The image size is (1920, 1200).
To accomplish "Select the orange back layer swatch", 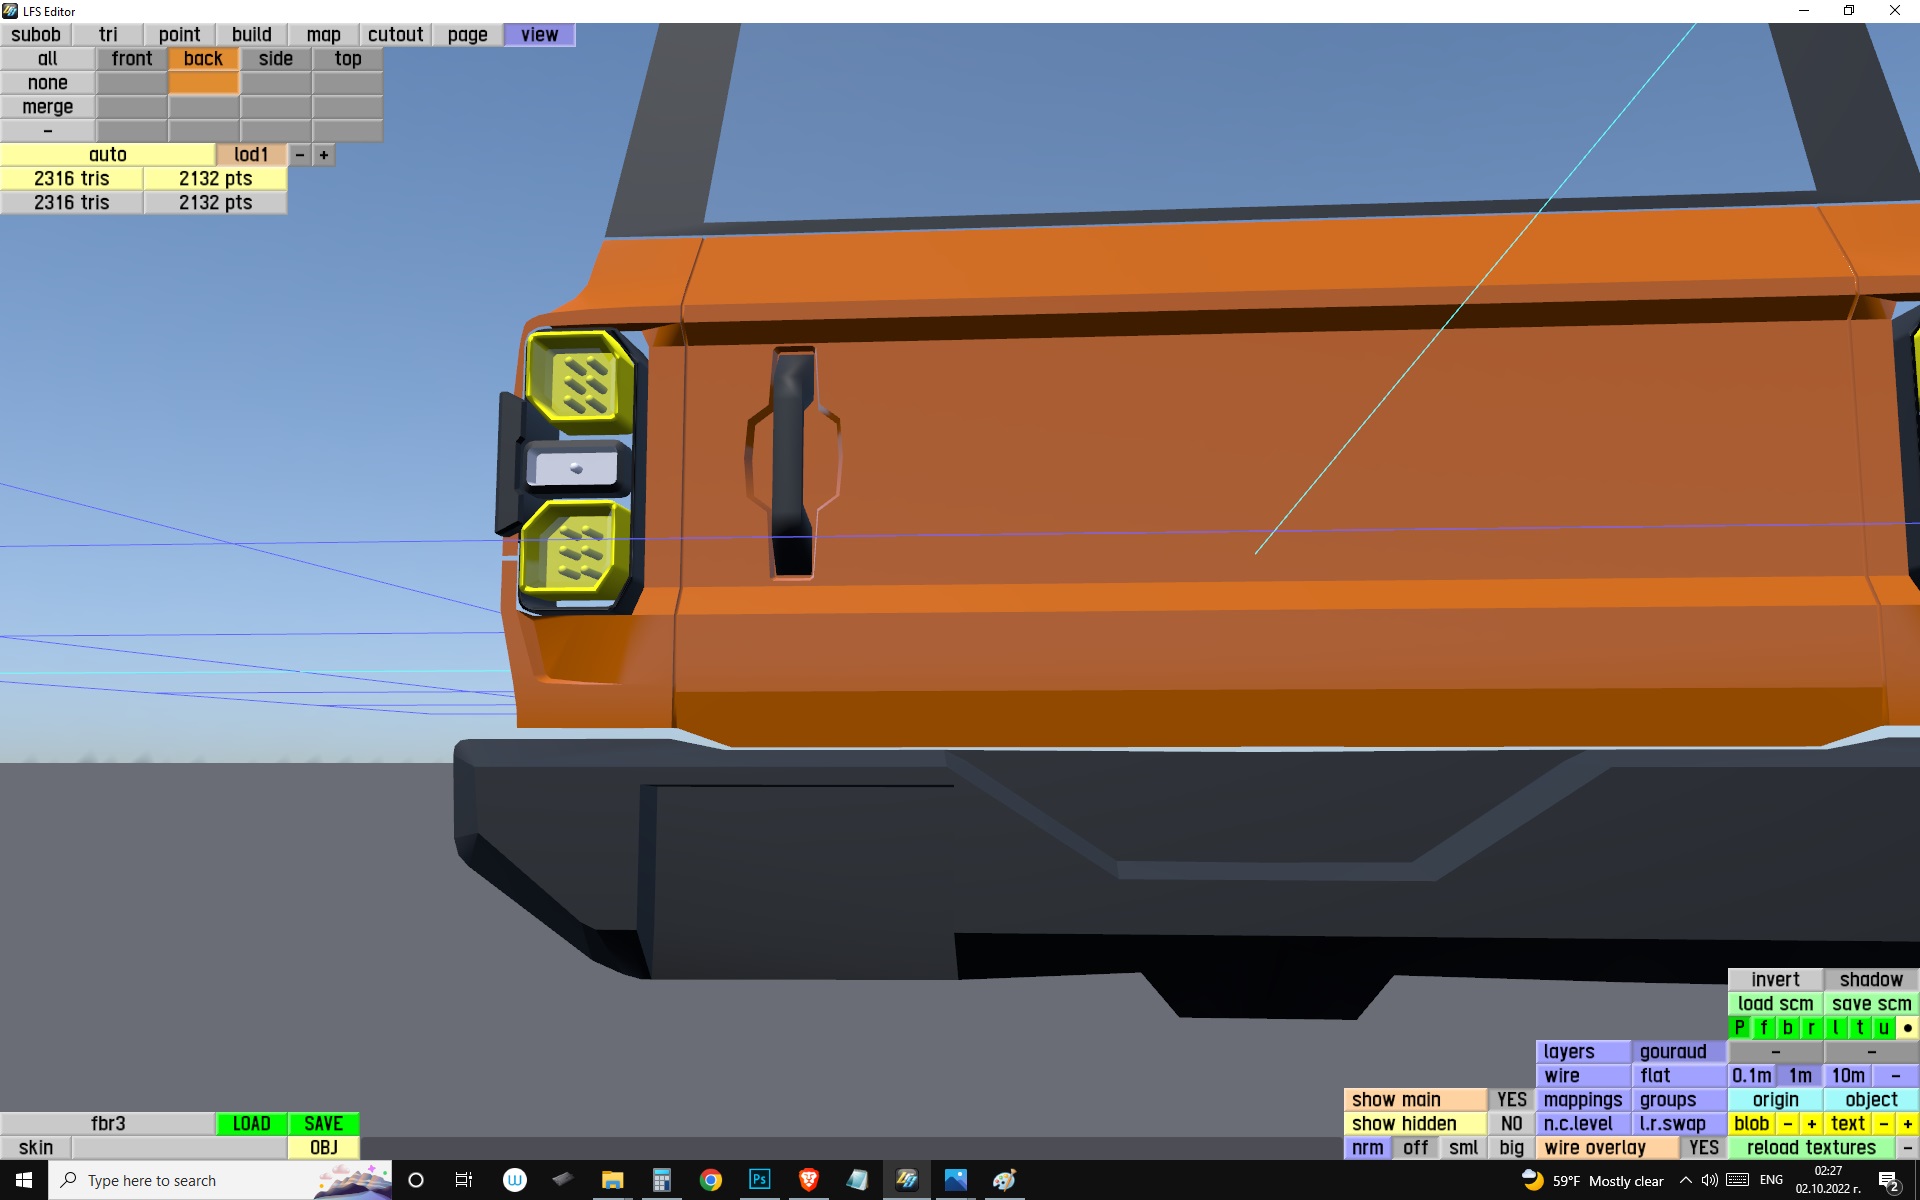I will point(203,83).
